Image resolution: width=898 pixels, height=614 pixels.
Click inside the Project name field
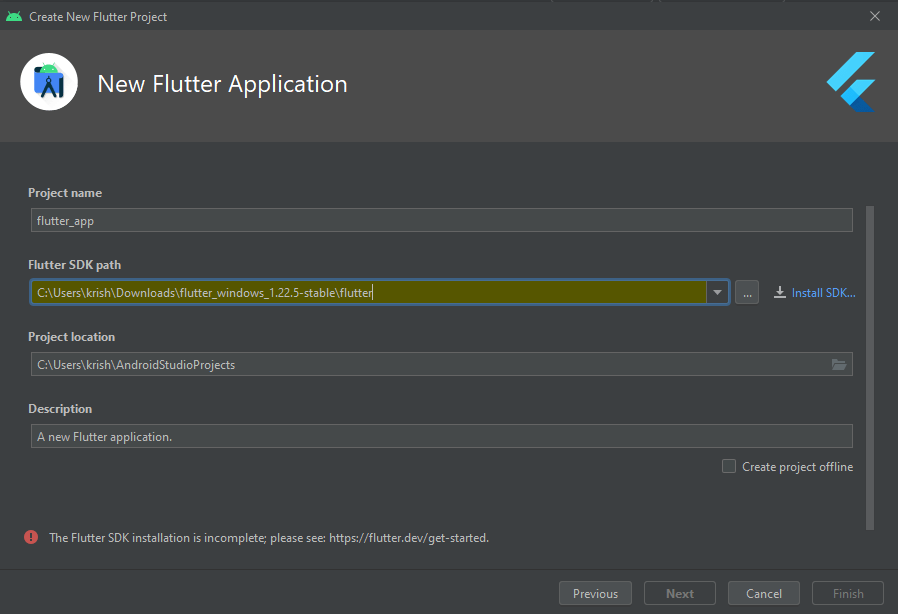point(440,220)
